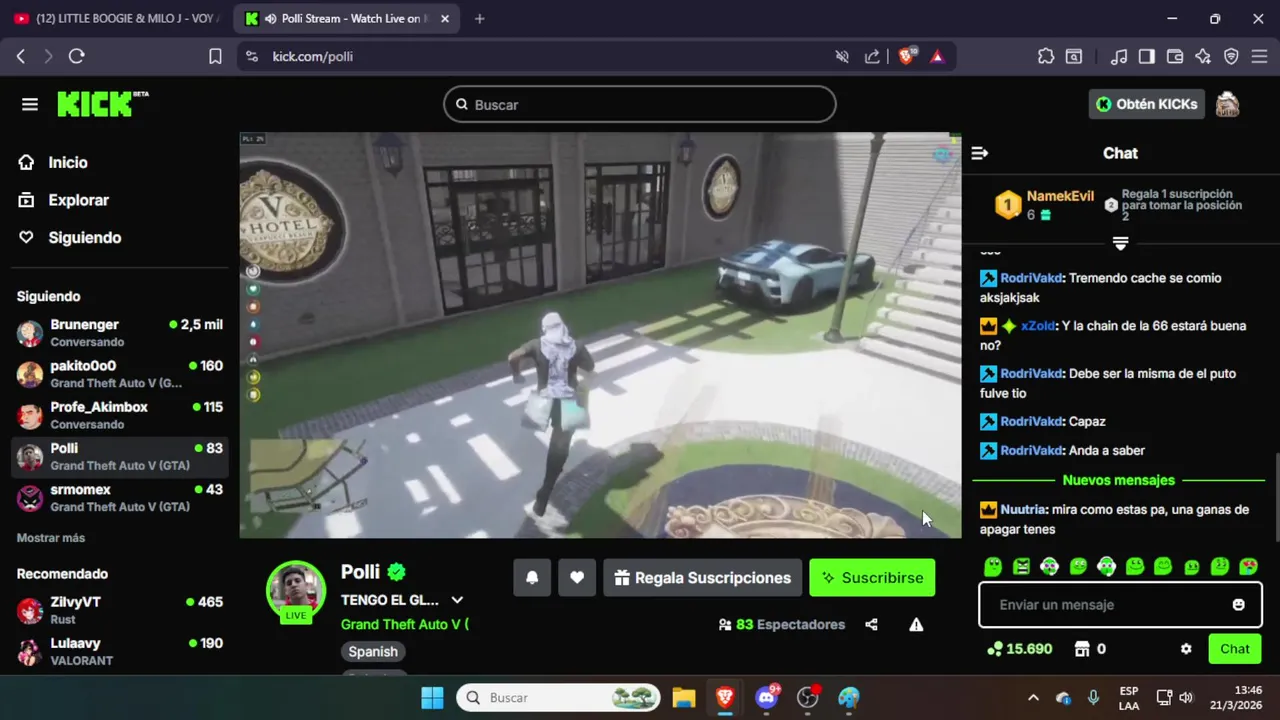Viewport: 1280px width, 720px height.
Task: Open the browser main menu
Action: 1259,57
